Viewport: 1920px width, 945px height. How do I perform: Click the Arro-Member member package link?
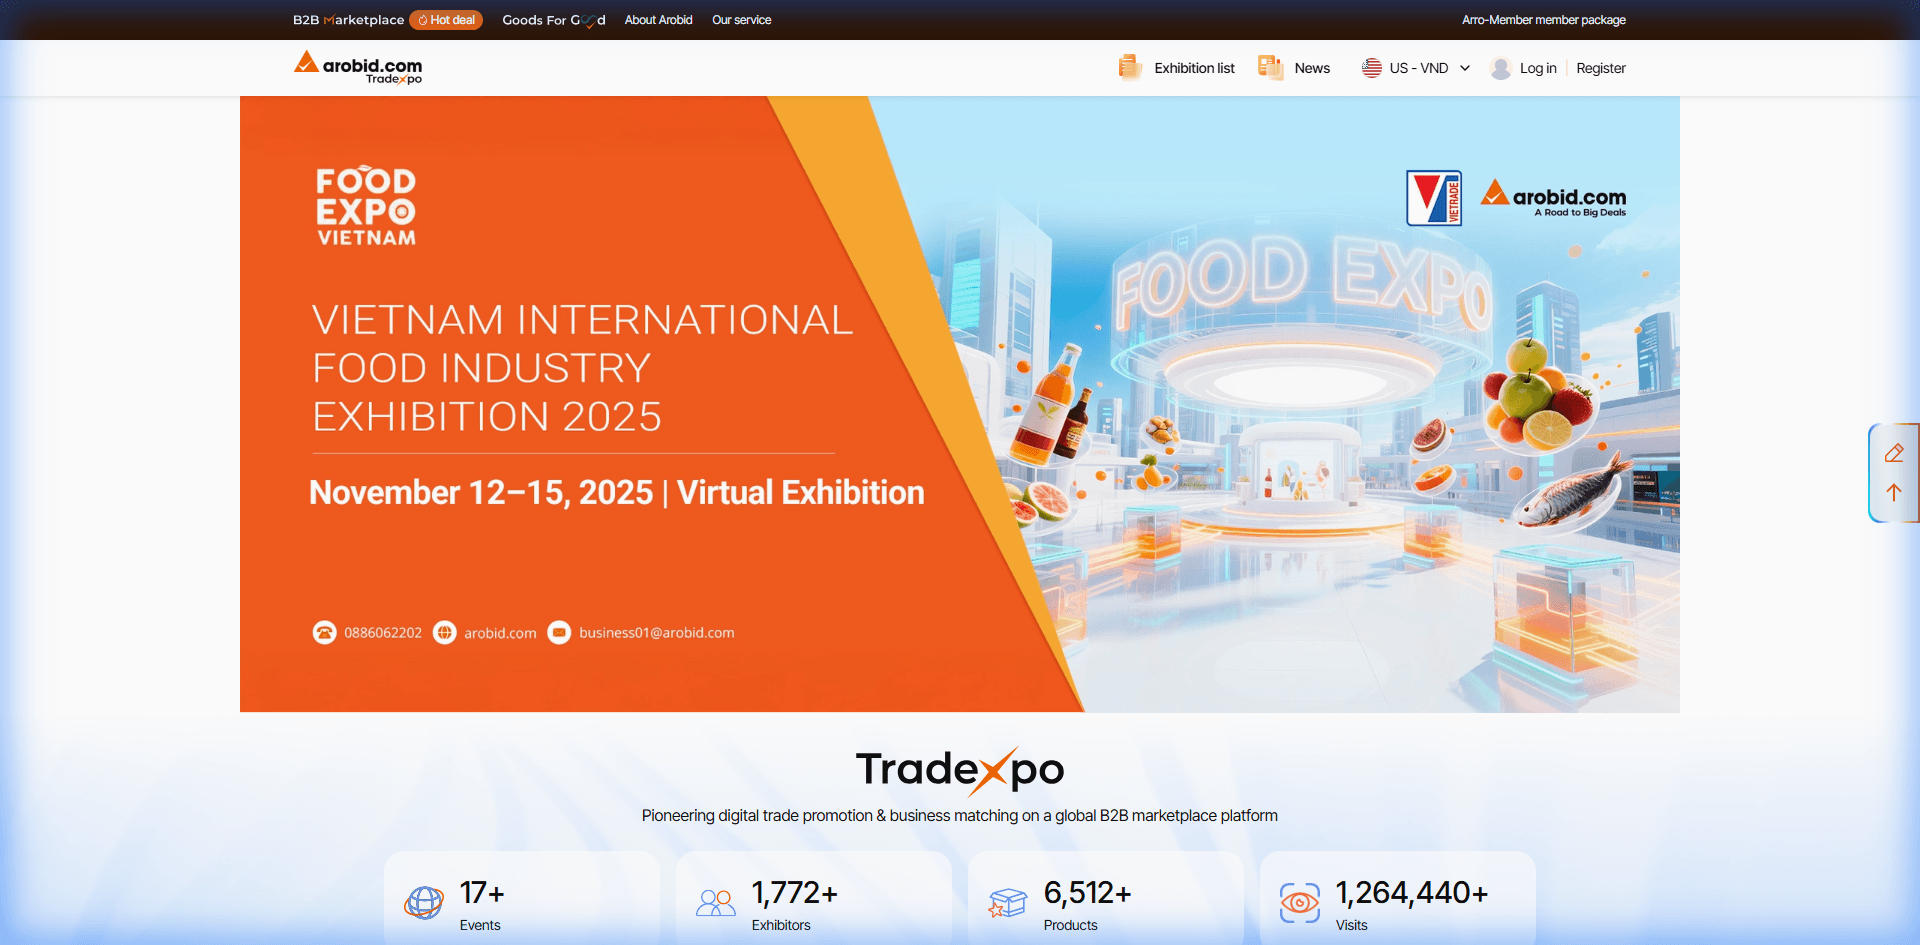pyautogui.click(x=1544, y=19)
